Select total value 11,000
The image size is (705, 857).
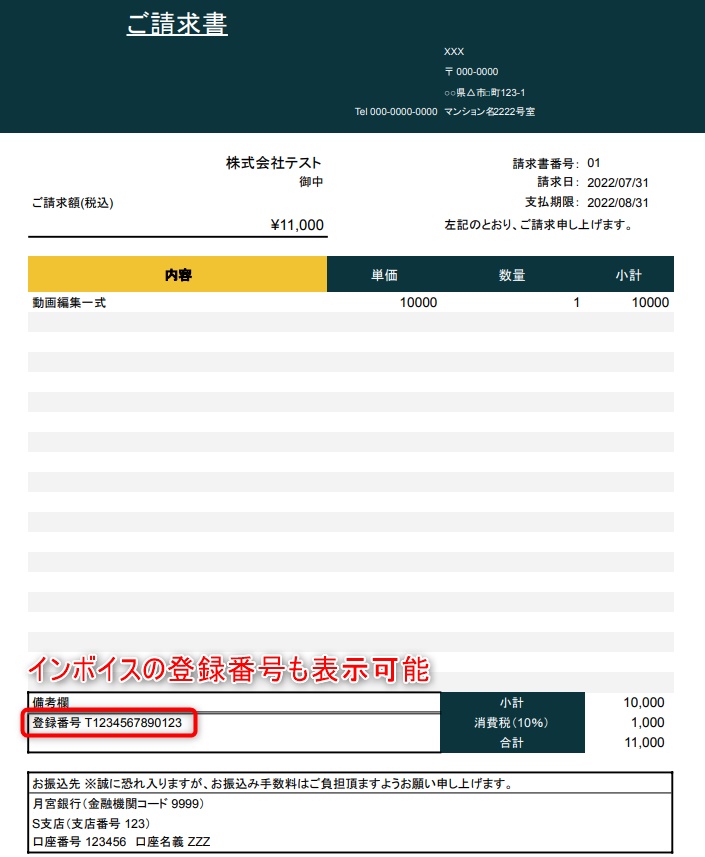click(644, 742)
